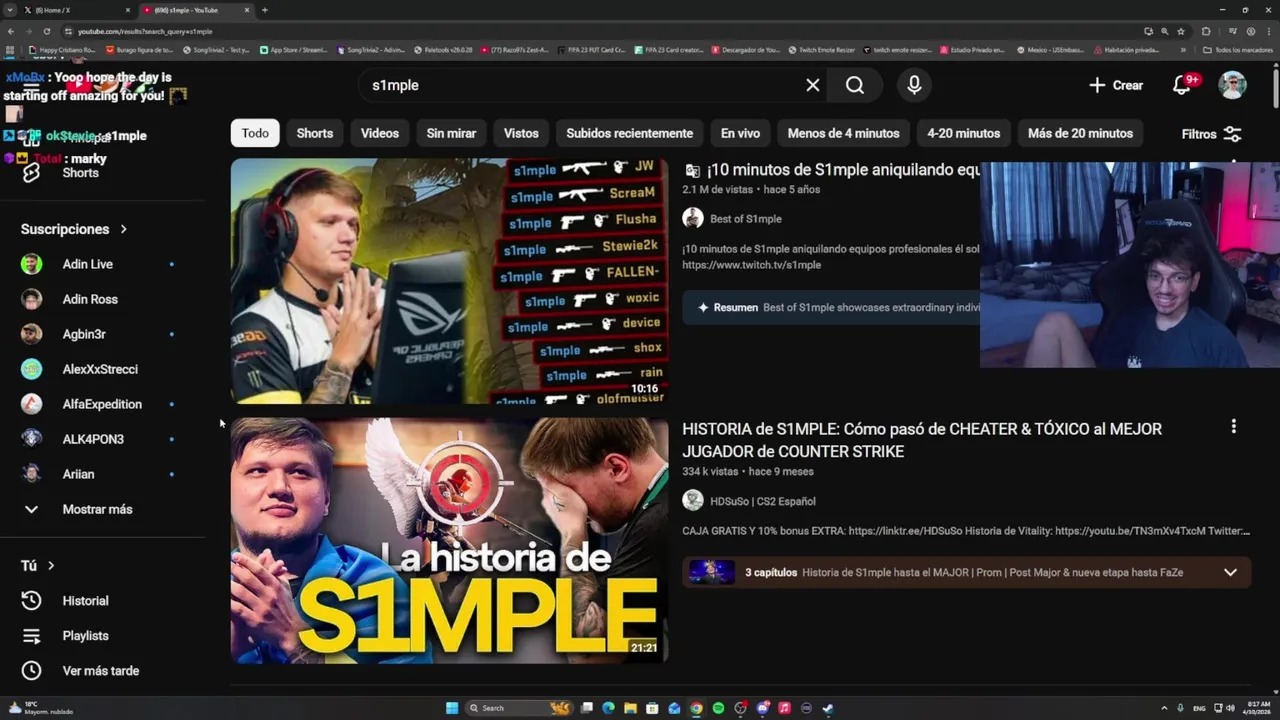Viewport: 1280px width, 720px height.
Task: Open the Crear create menu
Action: pyautogui.click(x=1116, y=85)
